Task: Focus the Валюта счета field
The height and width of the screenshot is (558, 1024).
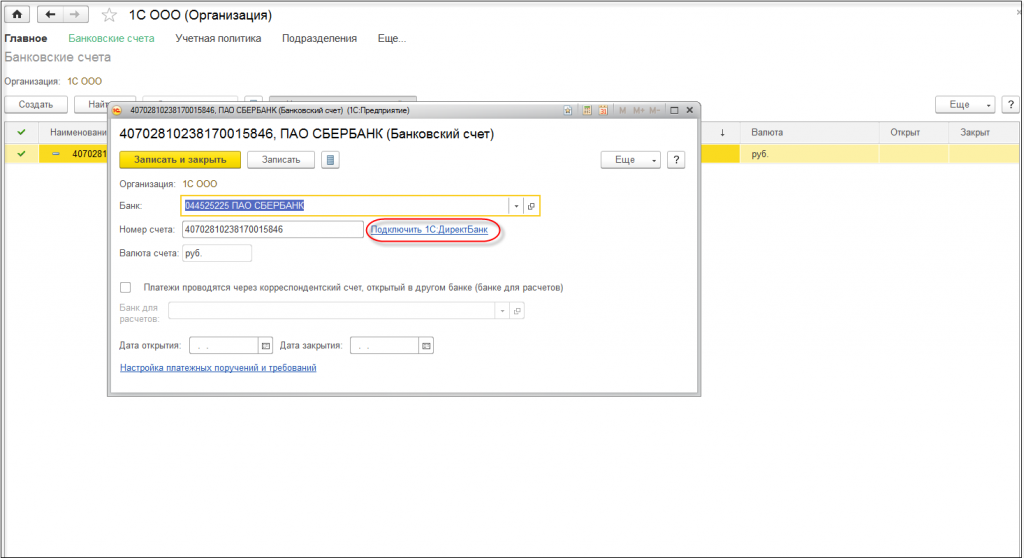Action: [x=216, y=254]
